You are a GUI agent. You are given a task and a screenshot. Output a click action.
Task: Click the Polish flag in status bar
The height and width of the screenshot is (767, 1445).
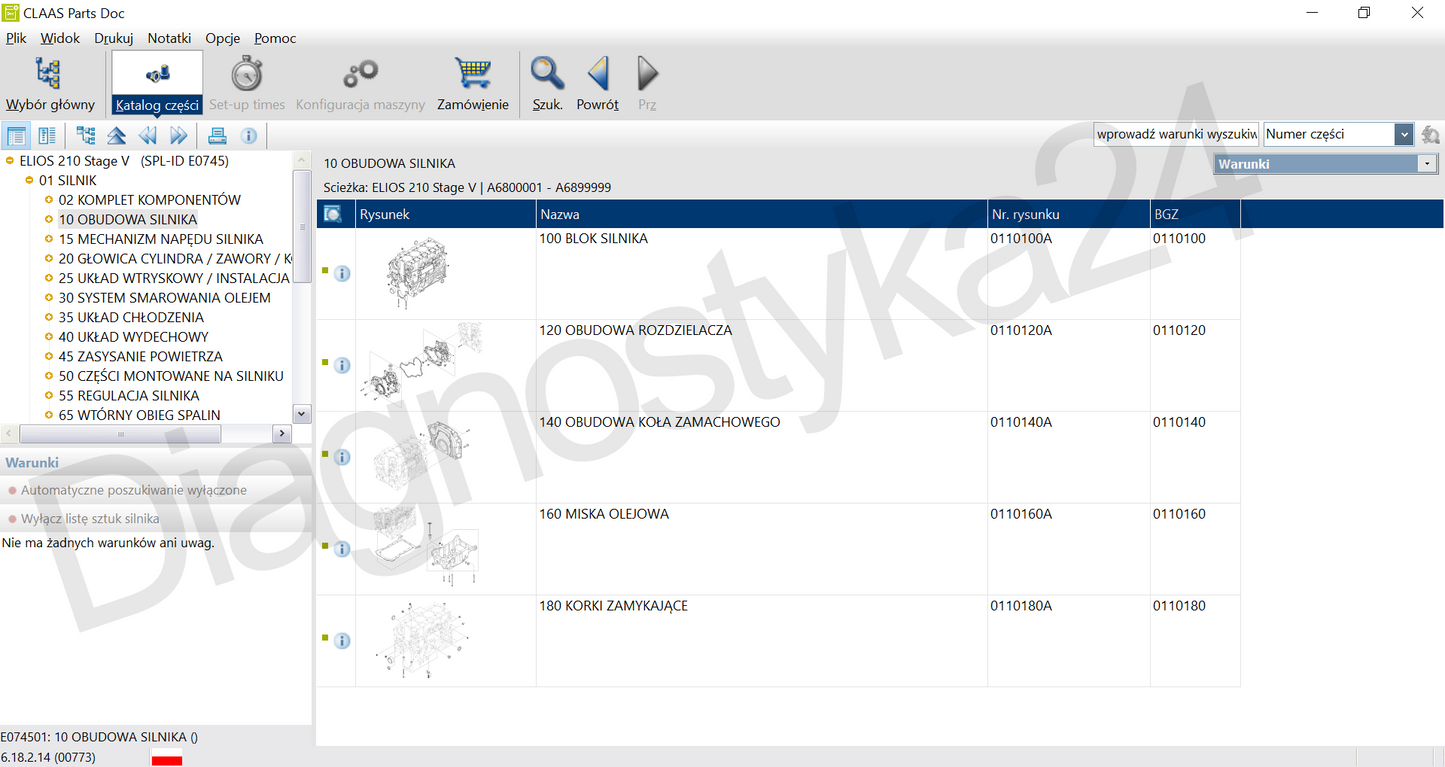click(167, 757)
